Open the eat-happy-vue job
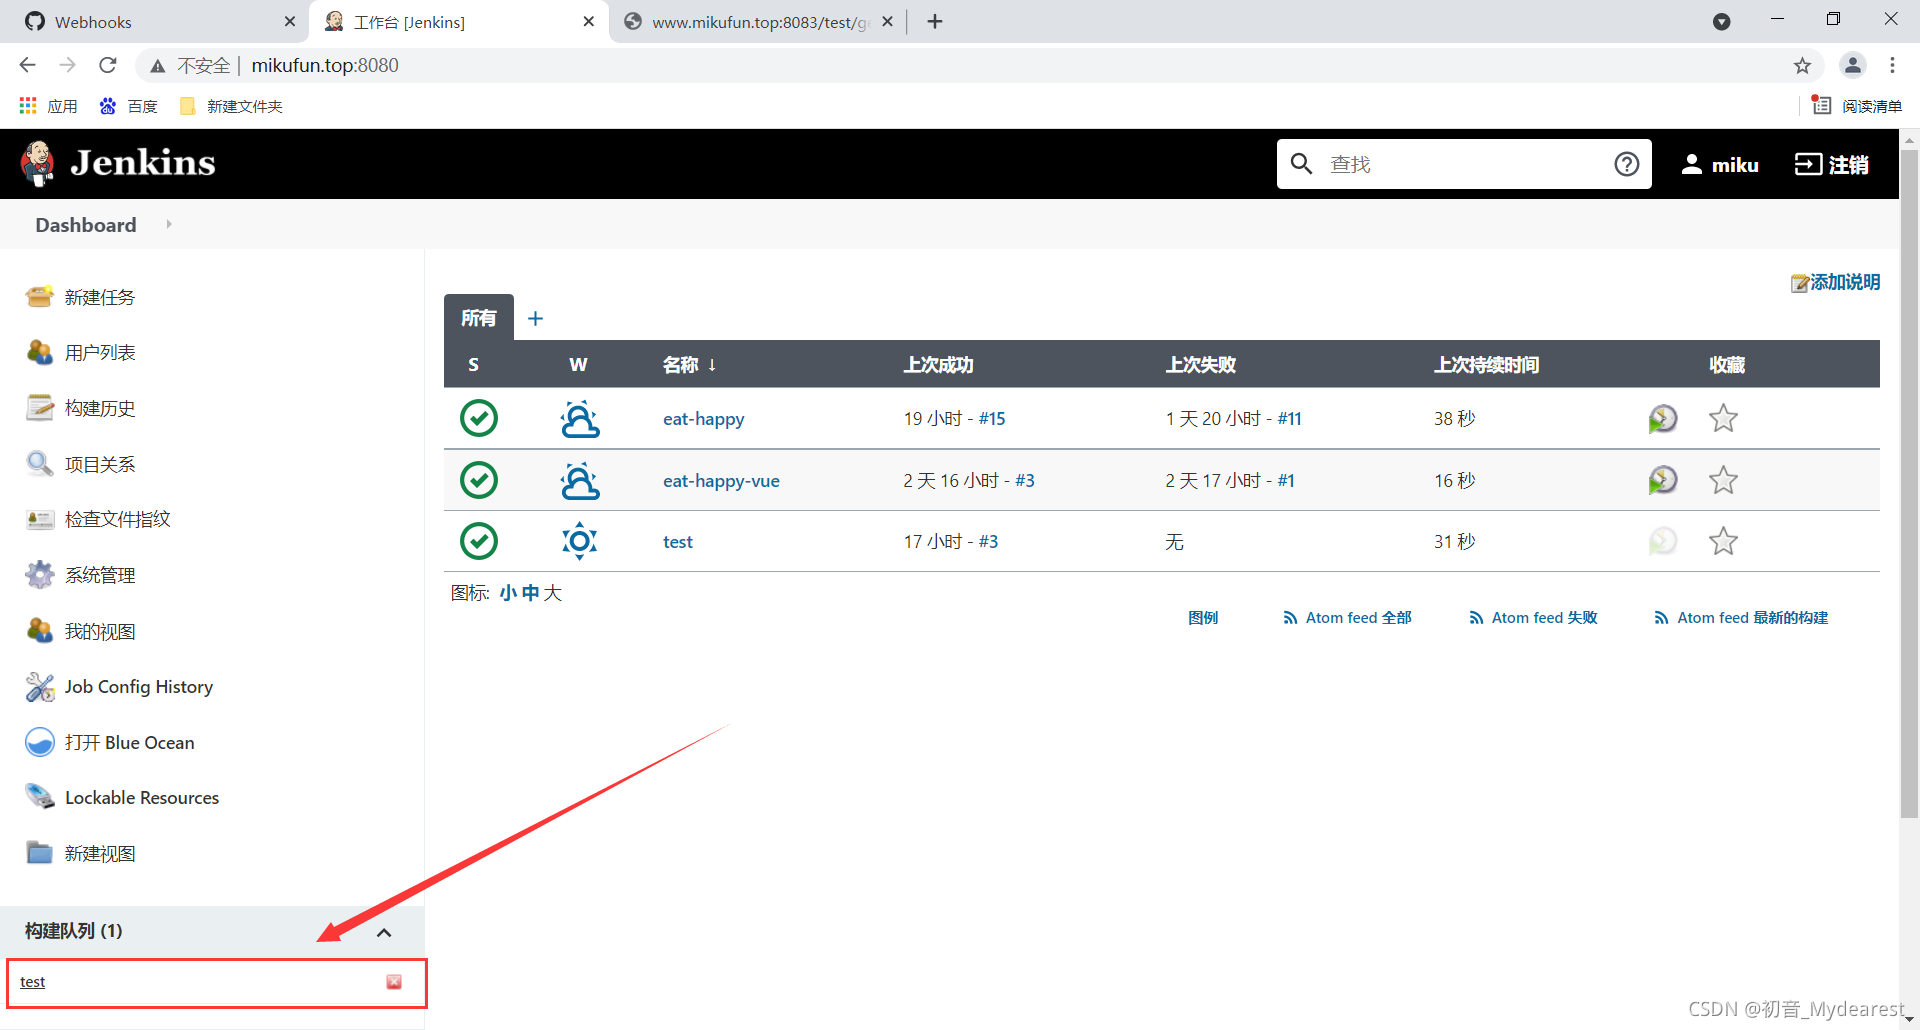The height and width of the screenshot is (1030, 1920). tap(721, 481)
